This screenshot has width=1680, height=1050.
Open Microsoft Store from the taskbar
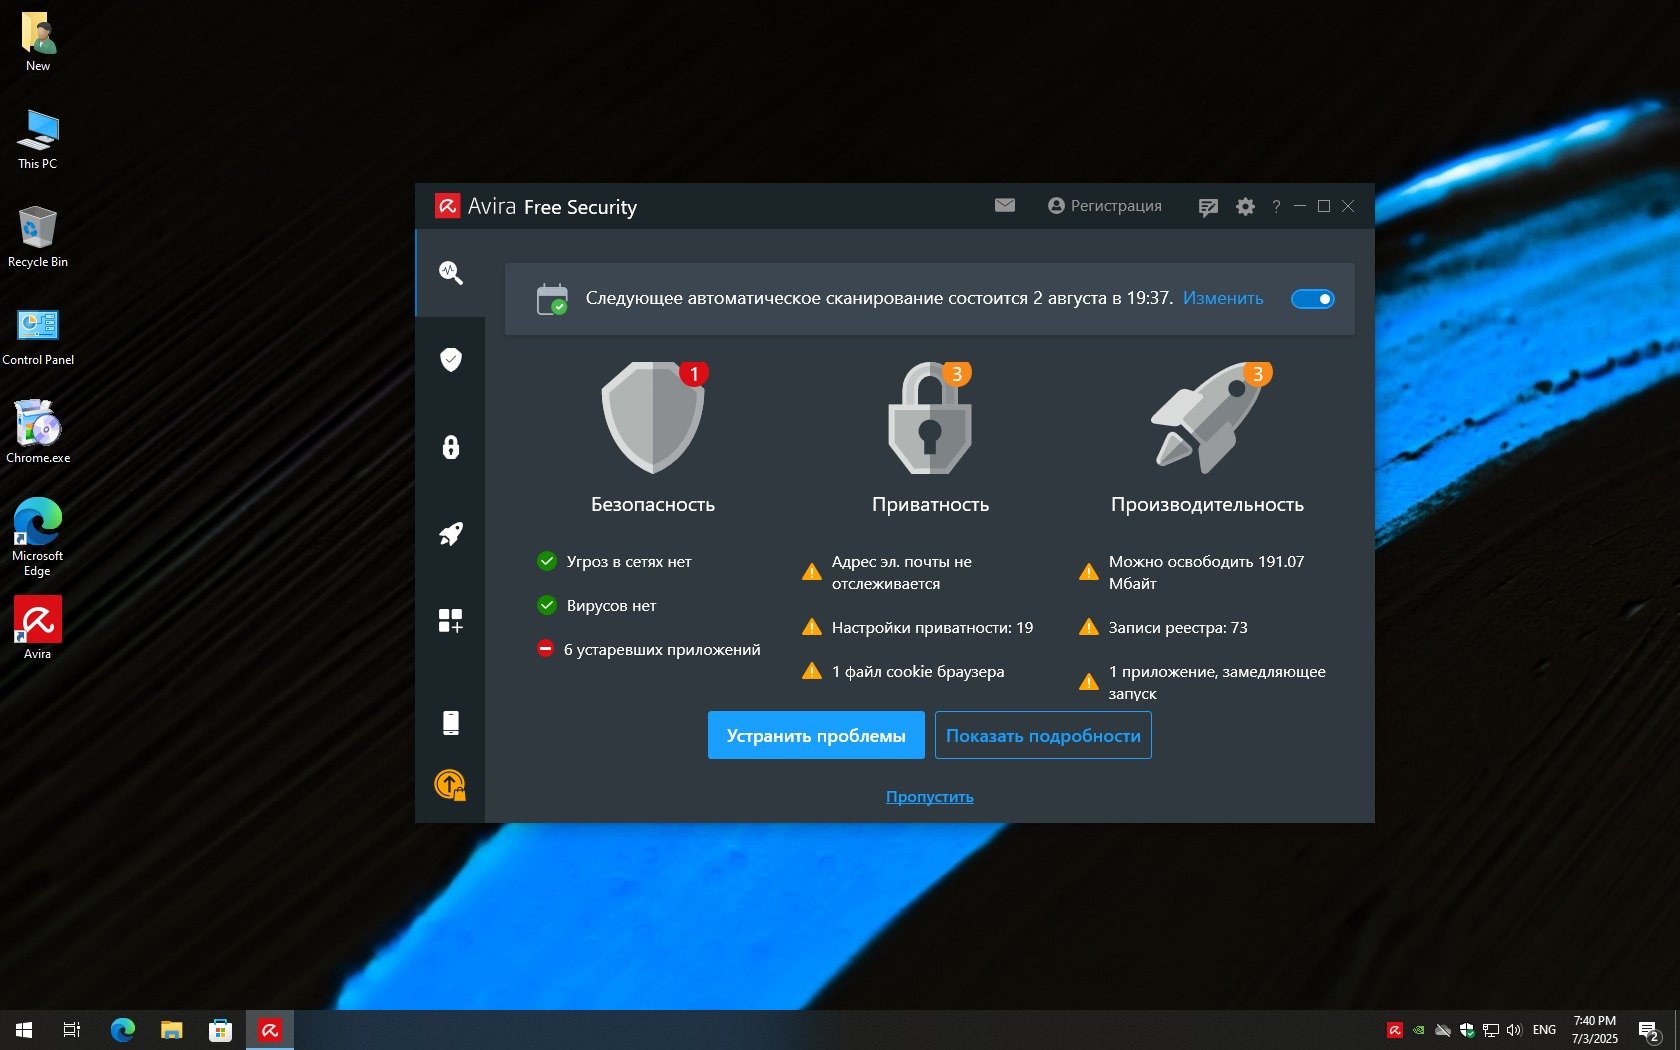click(221, 1030)
